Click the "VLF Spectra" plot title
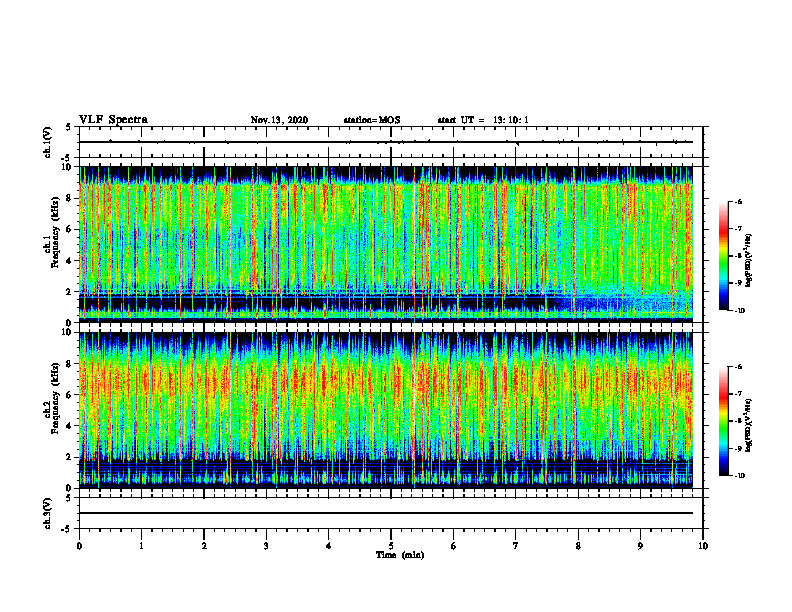This screenshot has height=612, width=792. (x=113, y=120)
